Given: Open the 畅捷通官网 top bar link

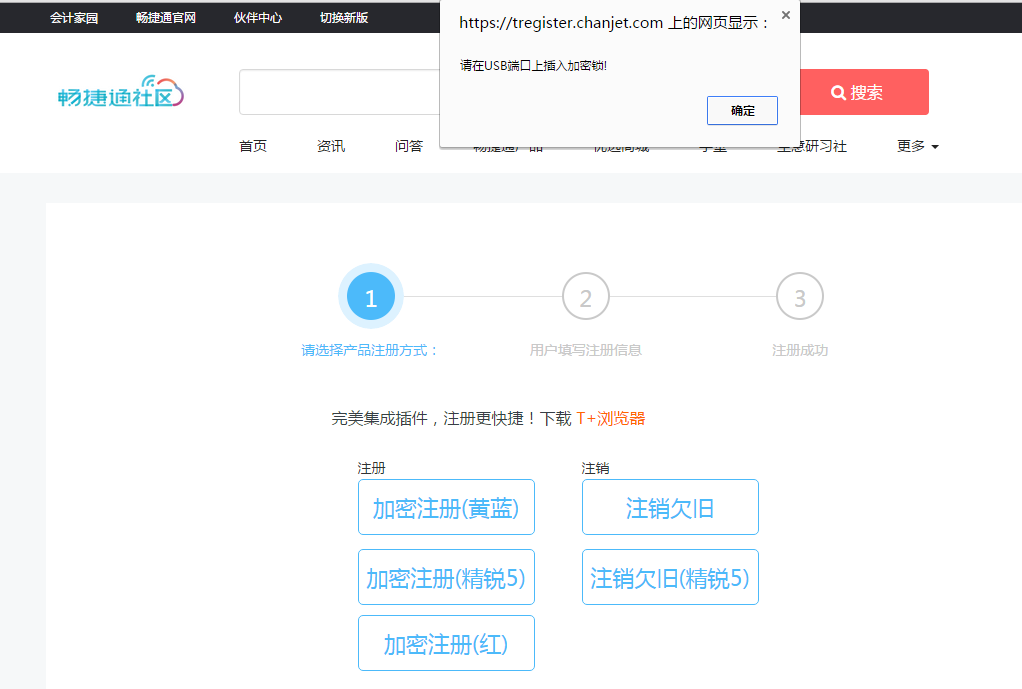Looking at the screenshot, I should tap(166, 18).
